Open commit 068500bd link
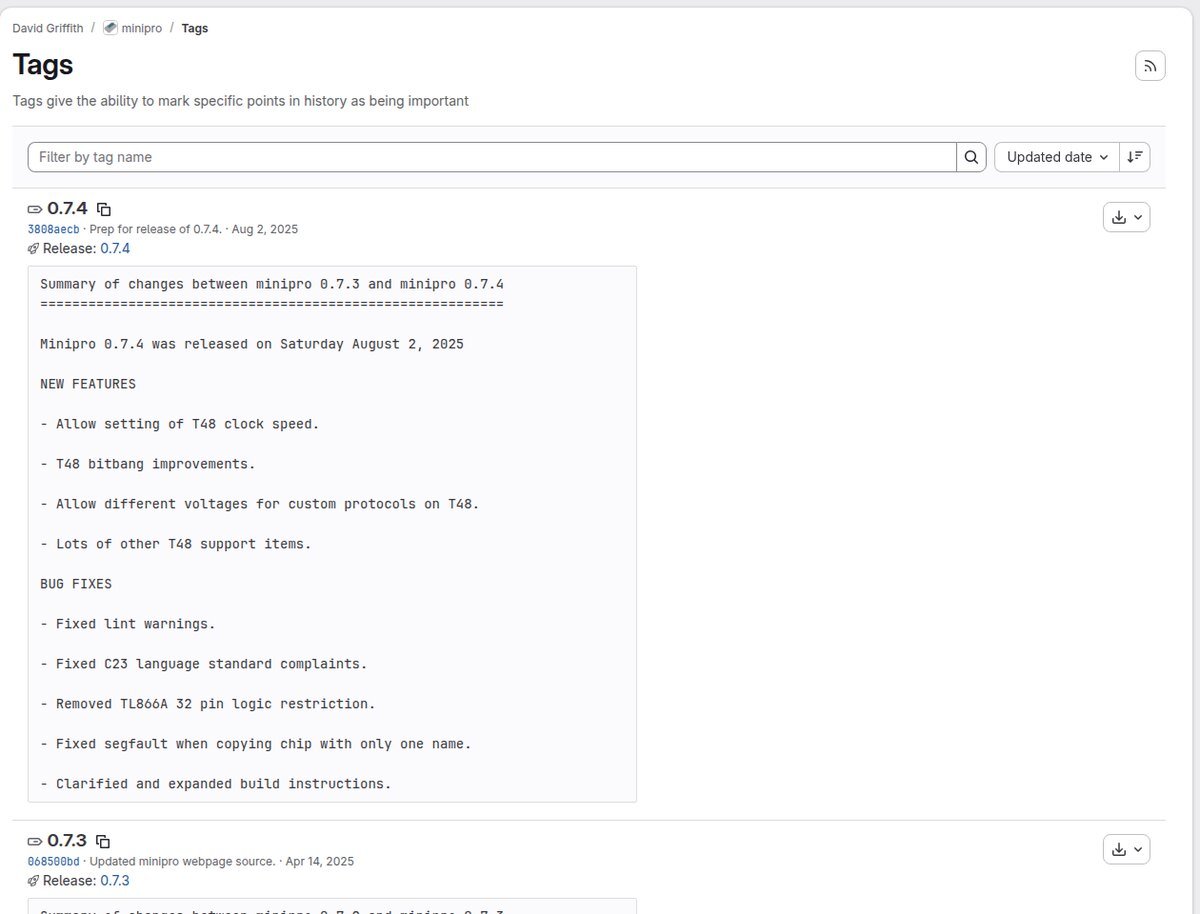This screenshot has width=1200, height=914. [x=53, y=861]
